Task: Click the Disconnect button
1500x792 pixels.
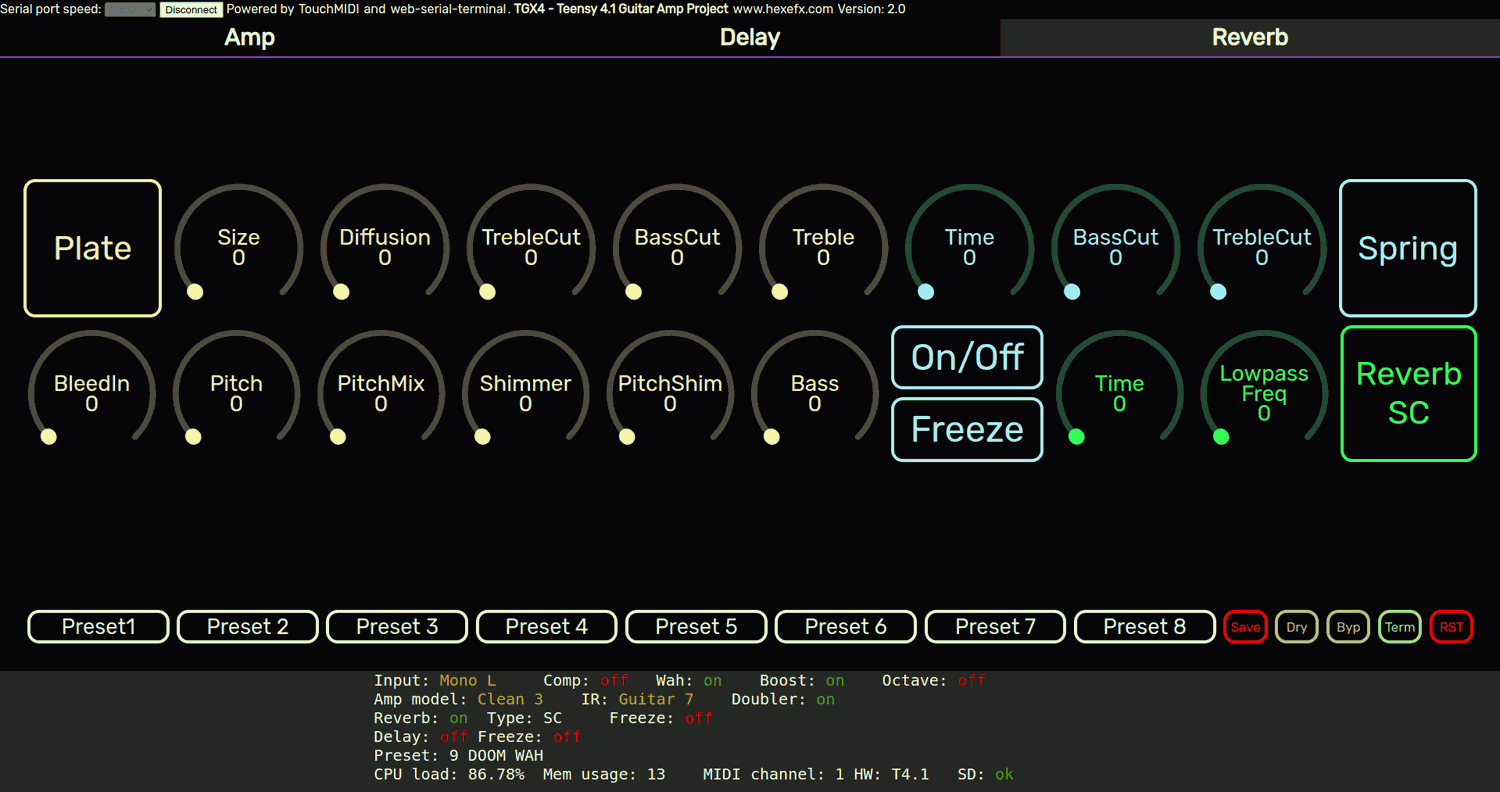Action: [191, 9]
